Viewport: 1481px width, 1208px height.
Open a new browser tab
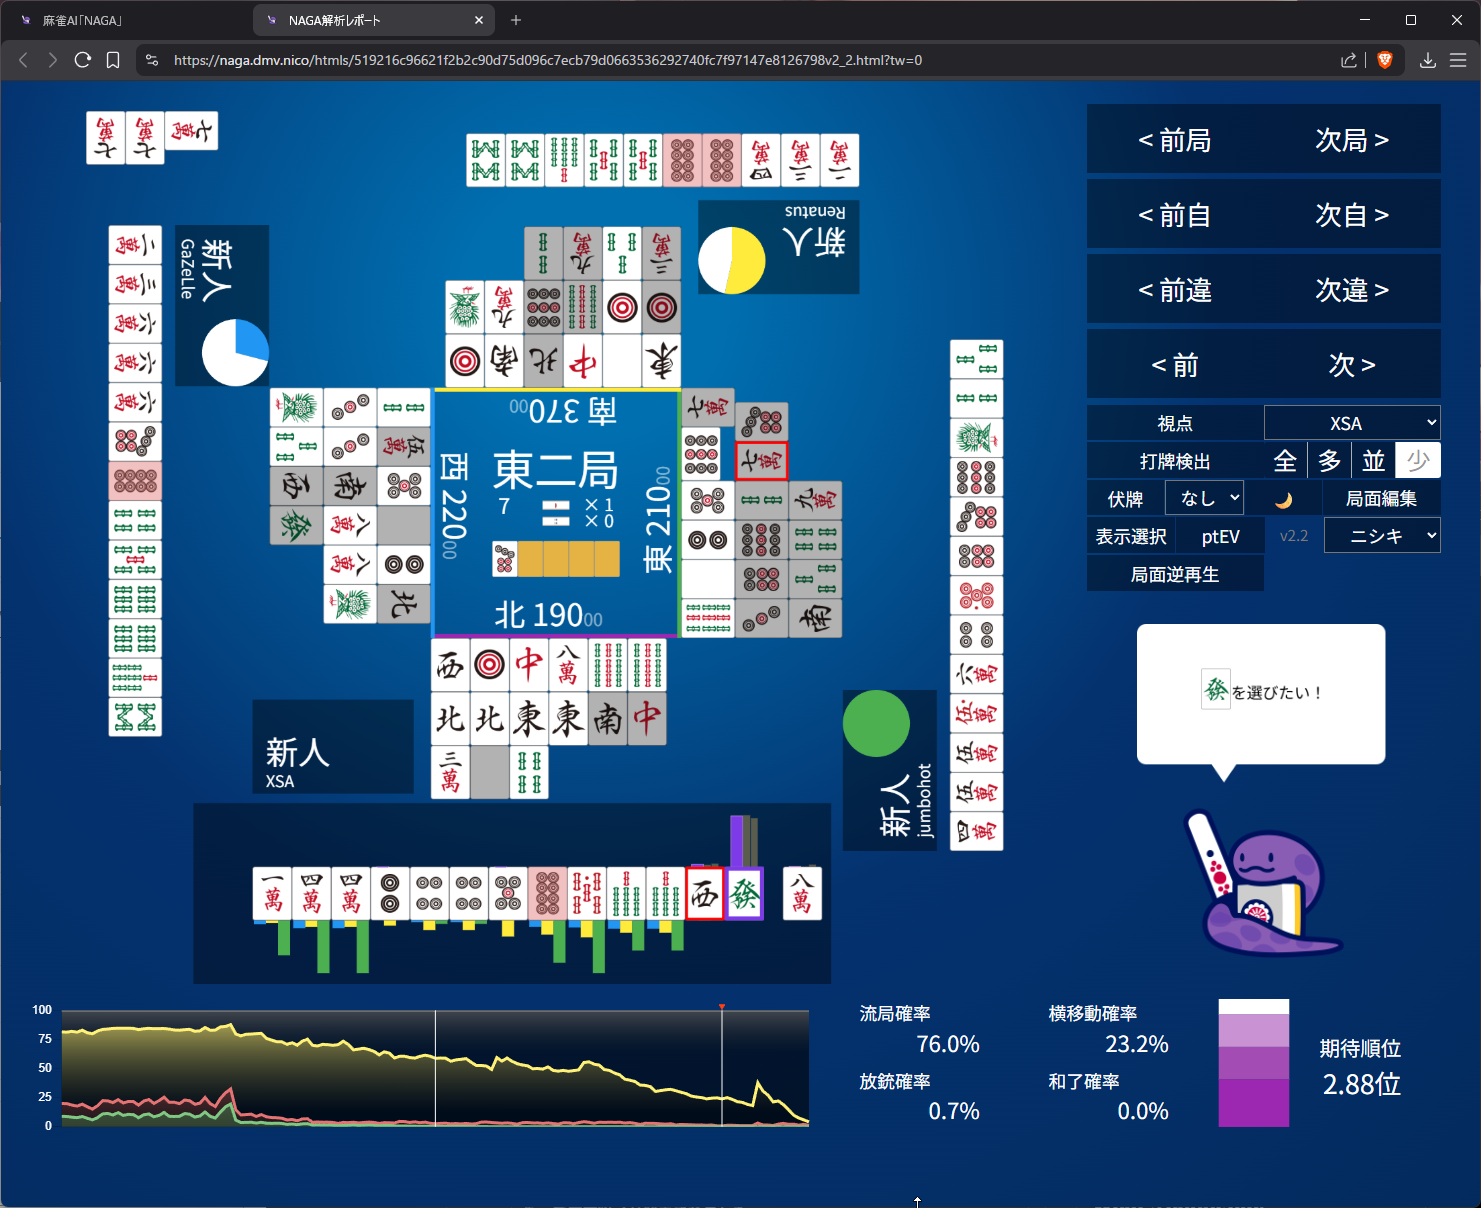coord(516,20)
